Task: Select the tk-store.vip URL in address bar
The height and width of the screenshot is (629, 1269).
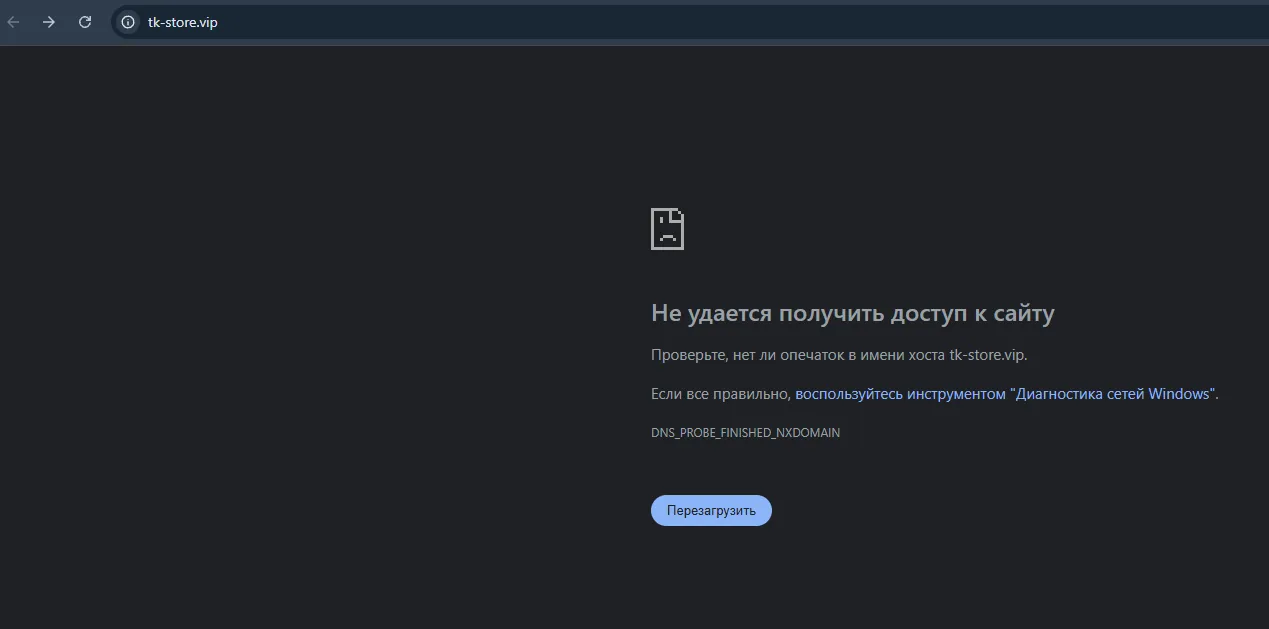Action: pos(183,22)
